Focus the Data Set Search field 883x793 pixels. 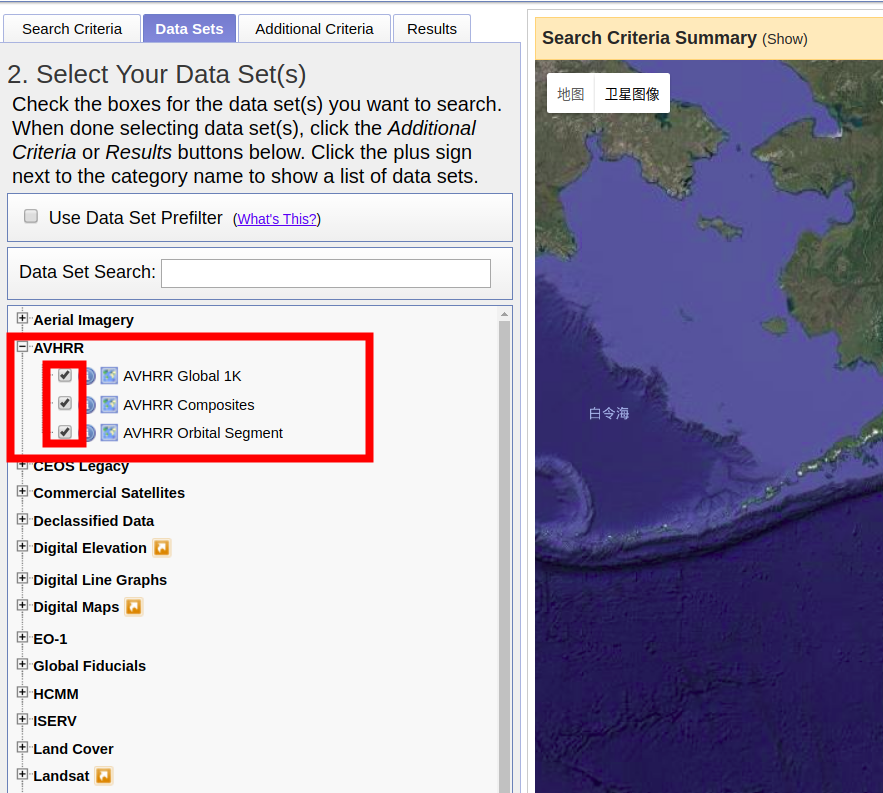pyautogui.click(x=326, y=273)
